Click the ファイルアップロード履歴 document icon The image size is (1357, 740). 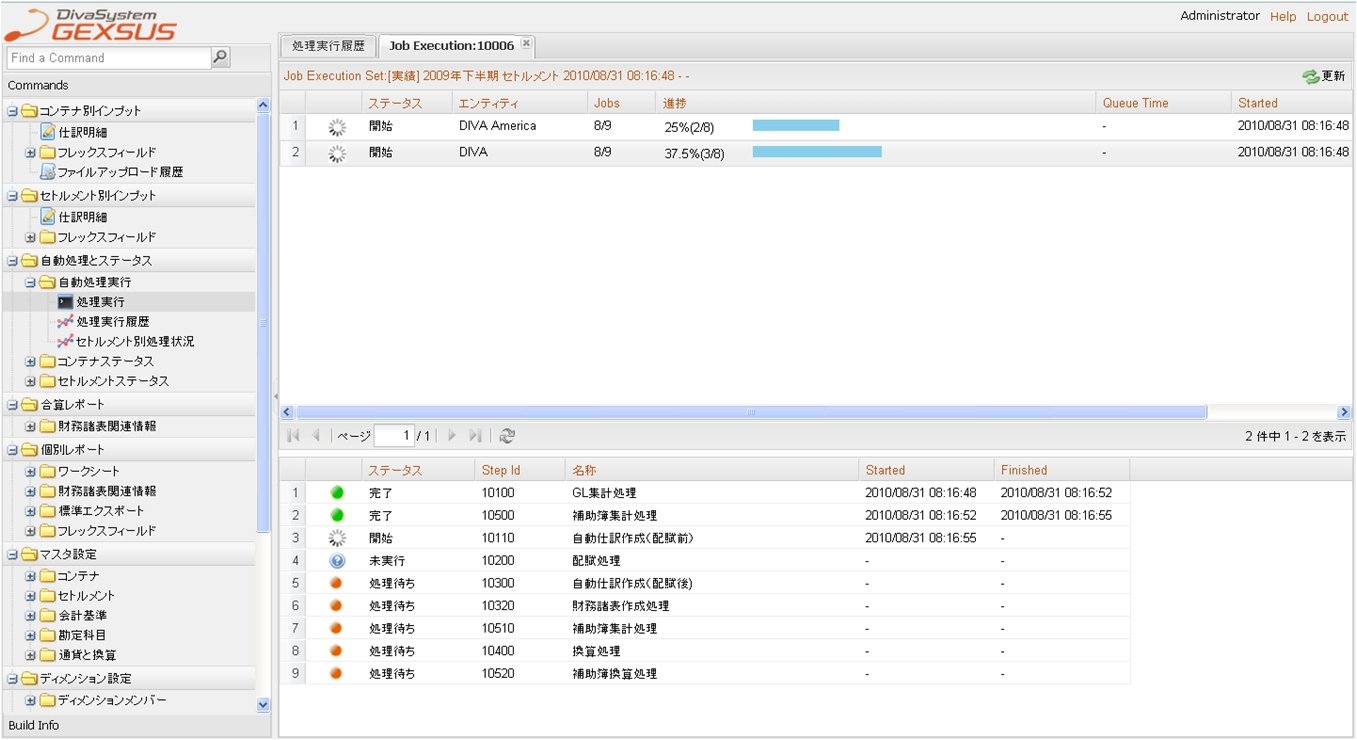pyautogui.click(x=48, y=171)
